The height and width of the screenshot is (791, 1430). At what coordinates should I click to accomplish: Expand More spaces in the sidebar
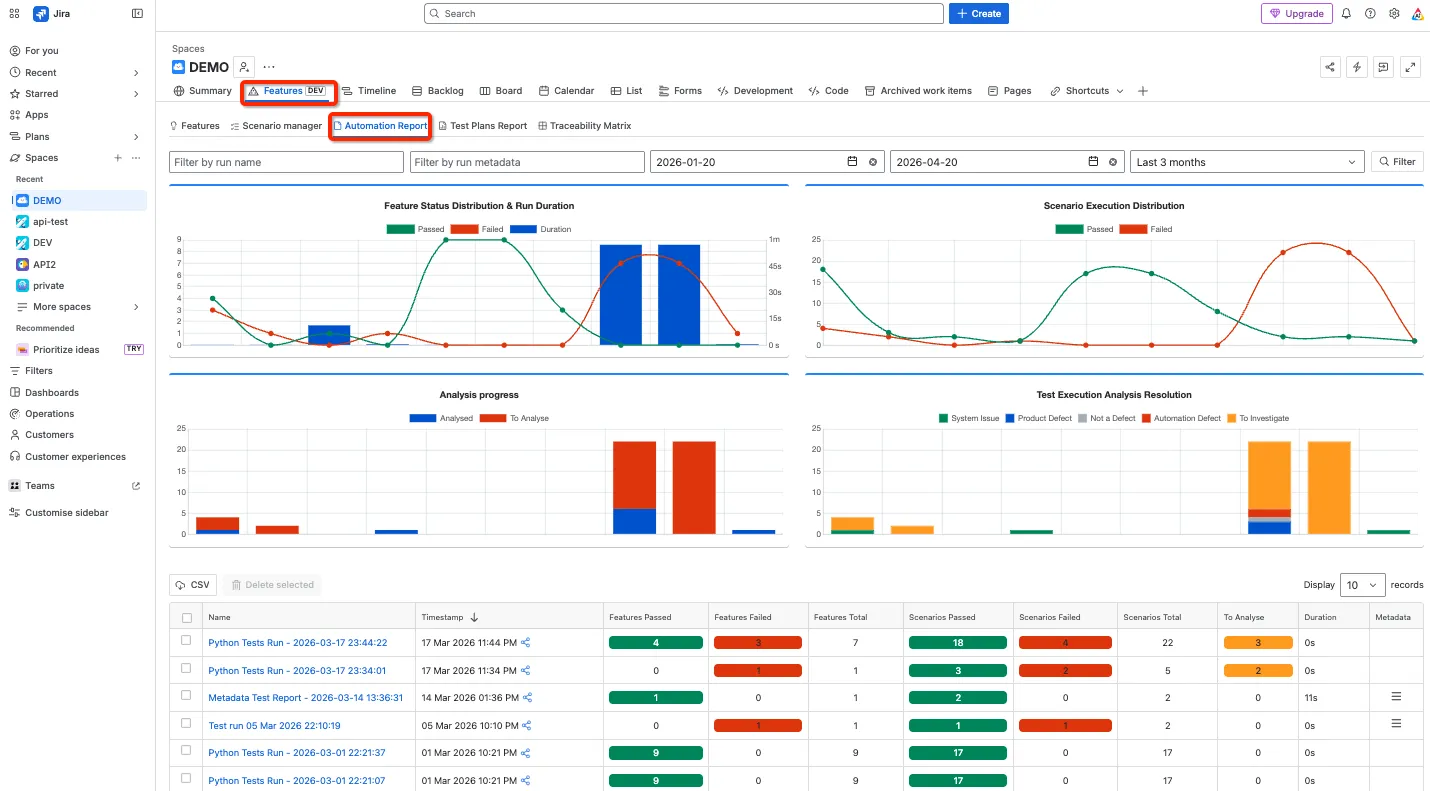(78, 307)
